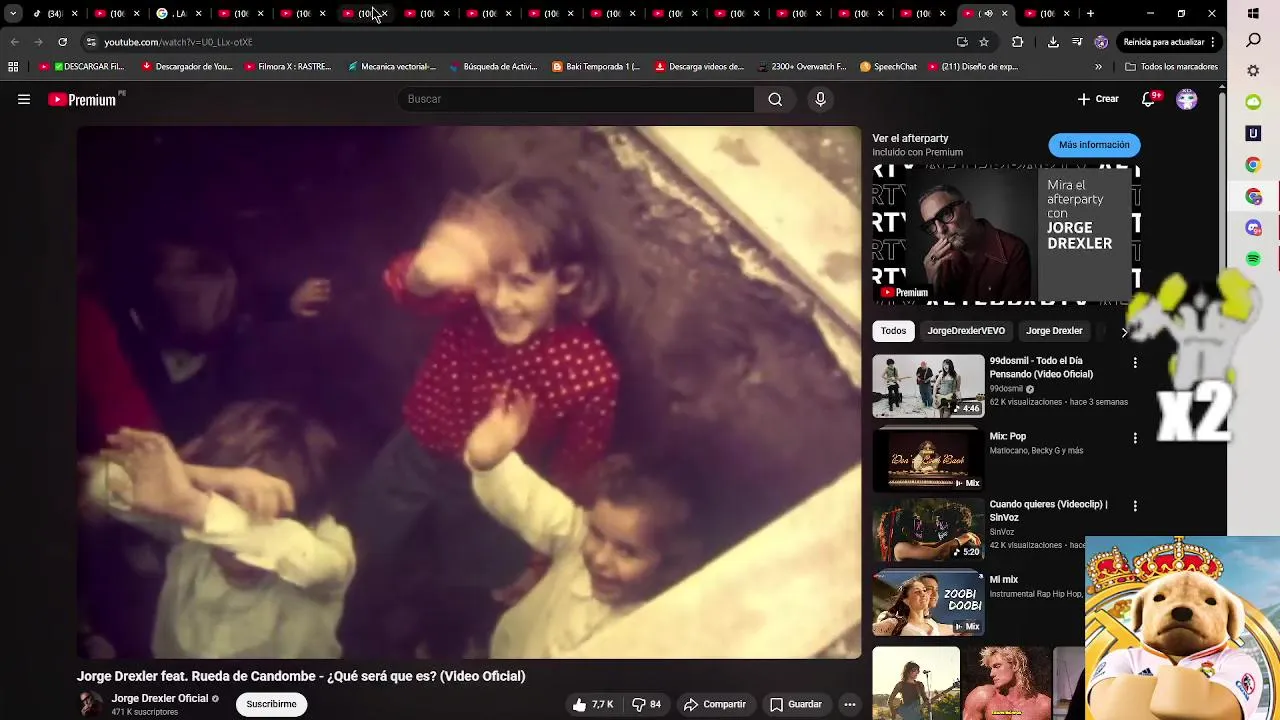Open browser downloads icon

(1053, 42)
